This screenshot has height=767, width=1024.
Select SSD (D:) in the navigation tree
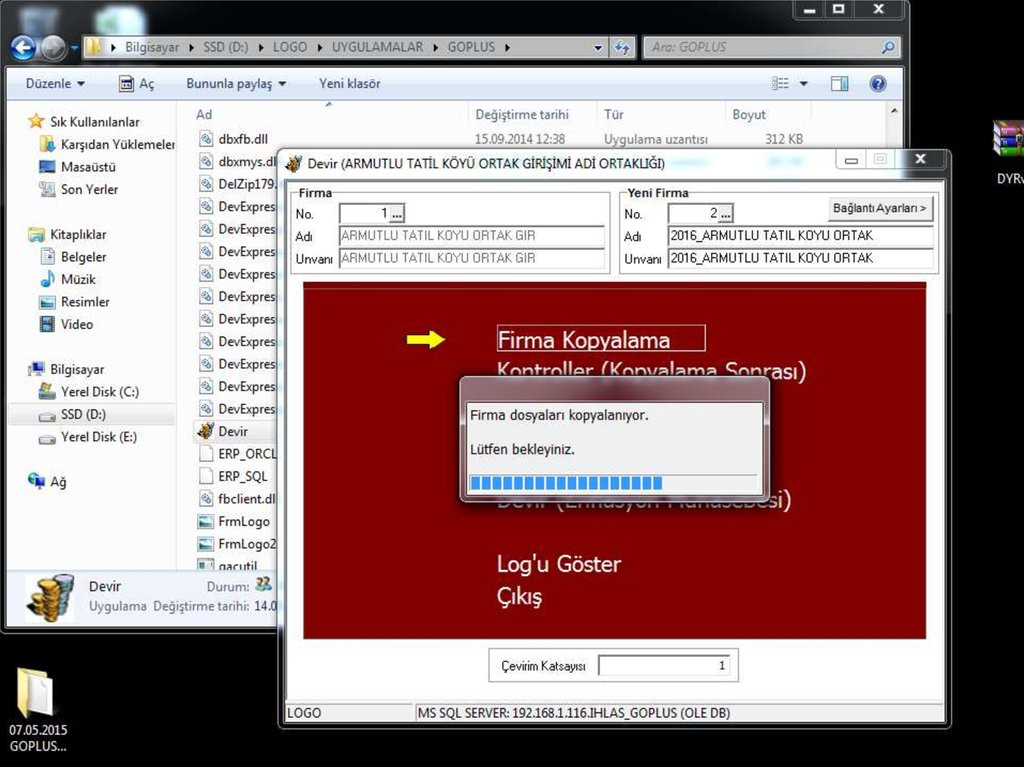pos(83,414)
